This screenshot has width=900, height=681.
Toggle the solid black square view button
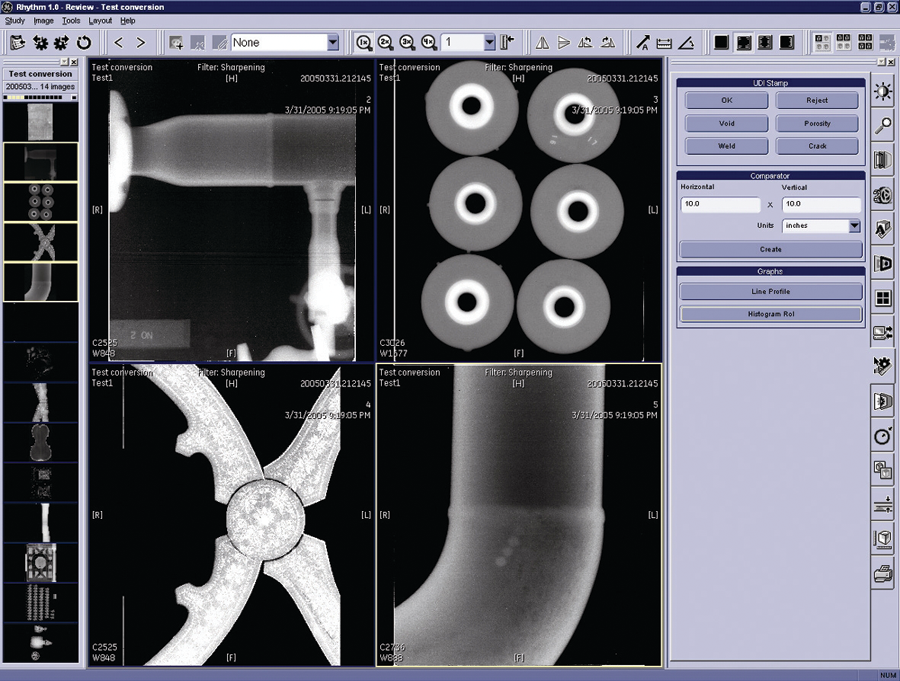click(x=720, y=42)
